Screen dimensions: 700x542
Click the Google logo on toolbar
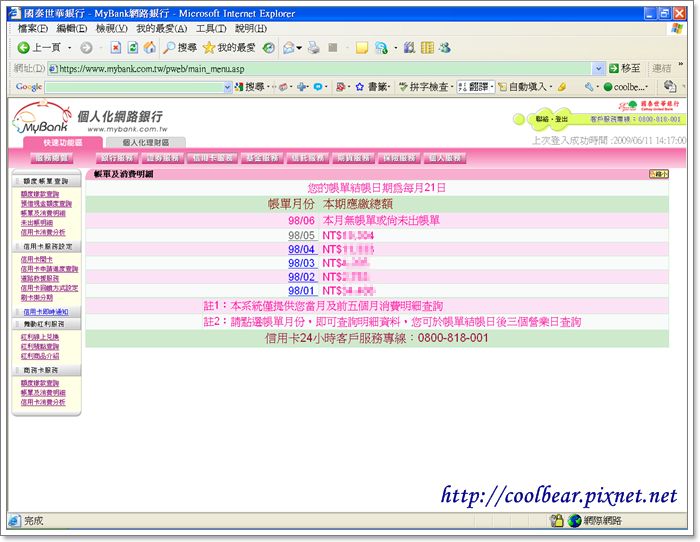(29, 87)
